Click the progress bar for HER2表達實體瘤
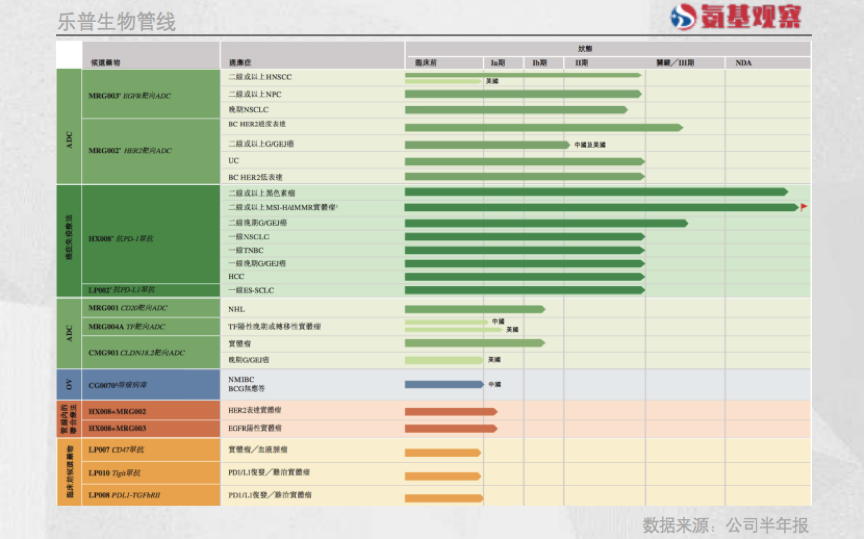The height and width of the screenshot is (539, 864). [451, 411]
